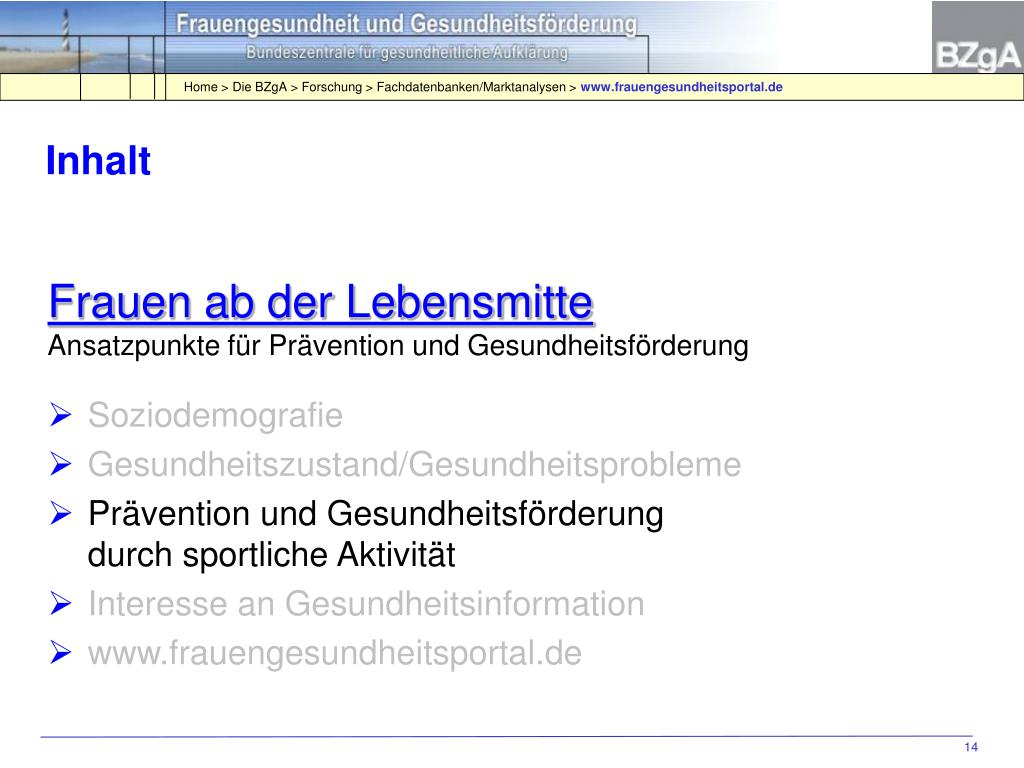Open the 'Frauen ab der Lebensmitte' link
The height and width of the screenshot is (768, 1024).
pyautogui.click(x=321, y=302)
